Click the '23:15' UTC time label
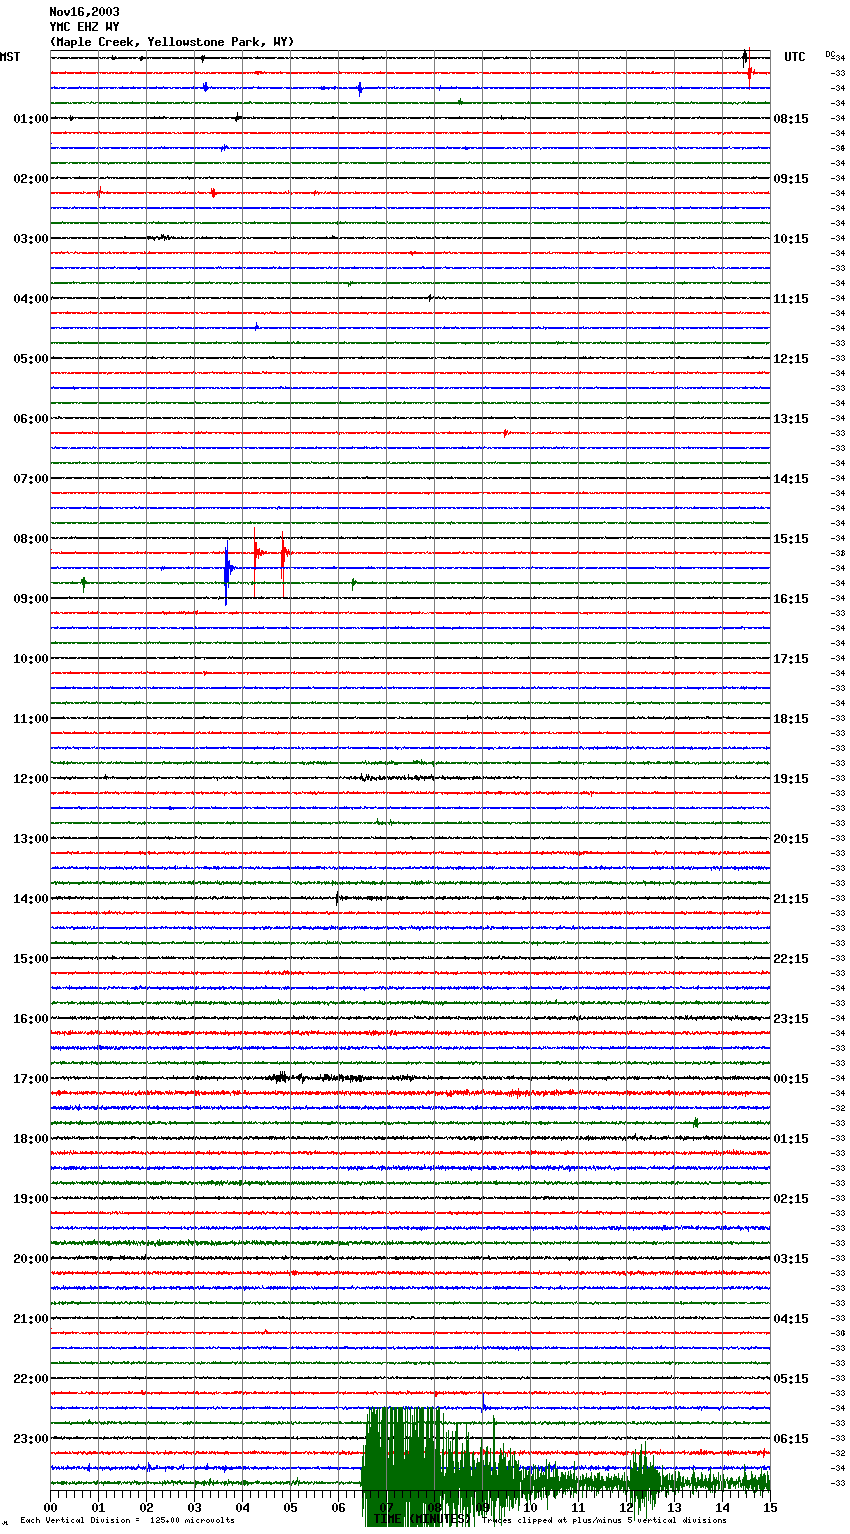The height and width of the screenshot is (1534, 850). tap(791, 1019)
